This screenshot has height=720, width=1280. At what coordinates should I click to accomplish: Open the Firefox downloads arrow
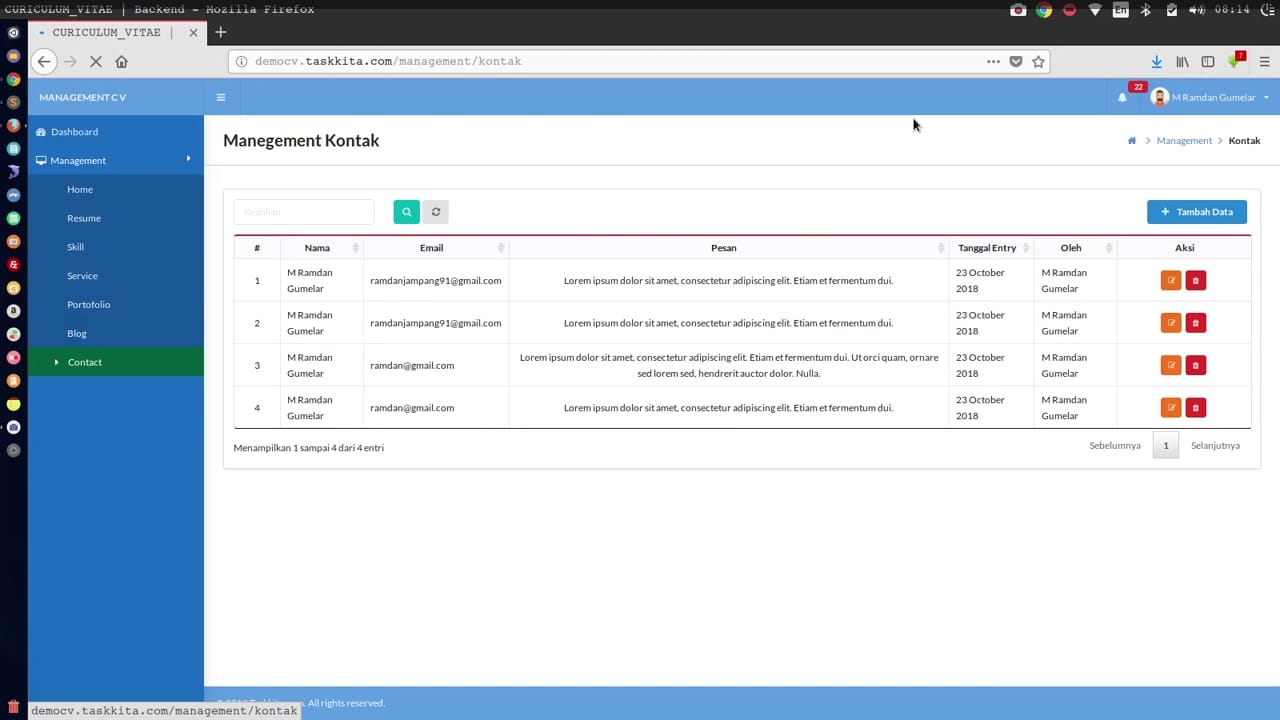coord(1157,61)
